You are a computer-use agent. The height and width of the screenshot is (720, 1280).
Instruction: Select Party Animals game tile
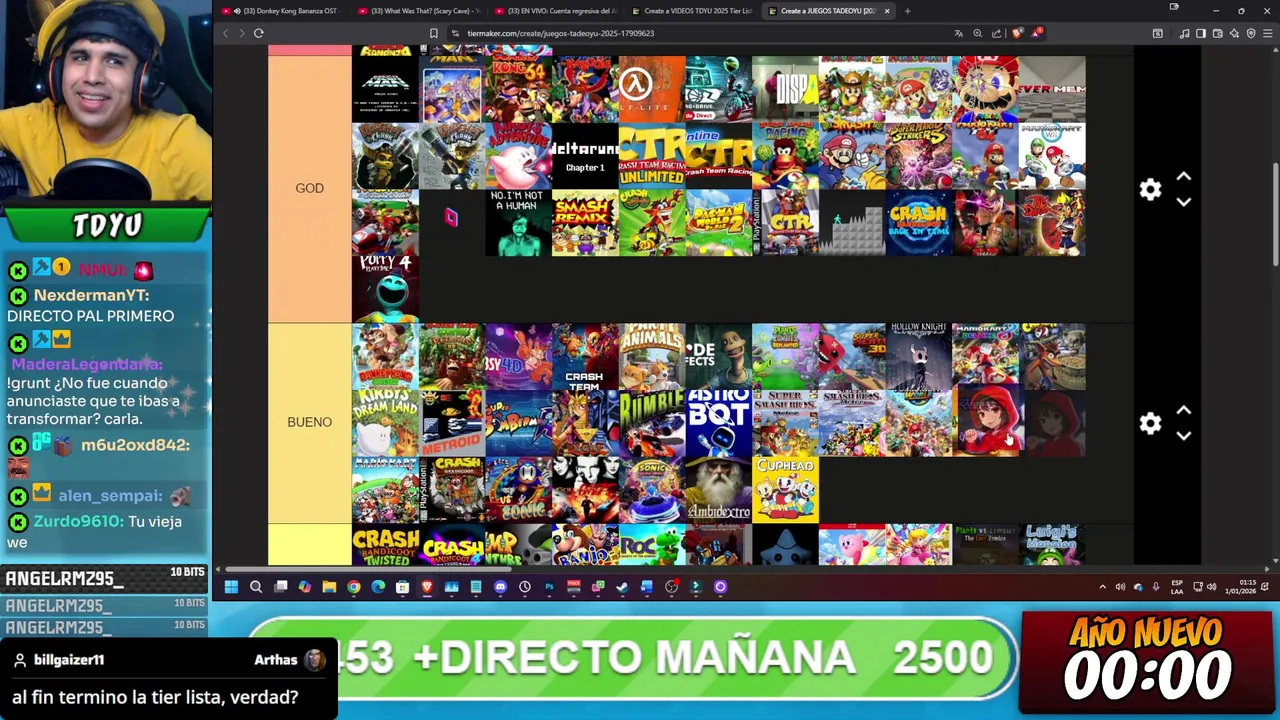651,356
